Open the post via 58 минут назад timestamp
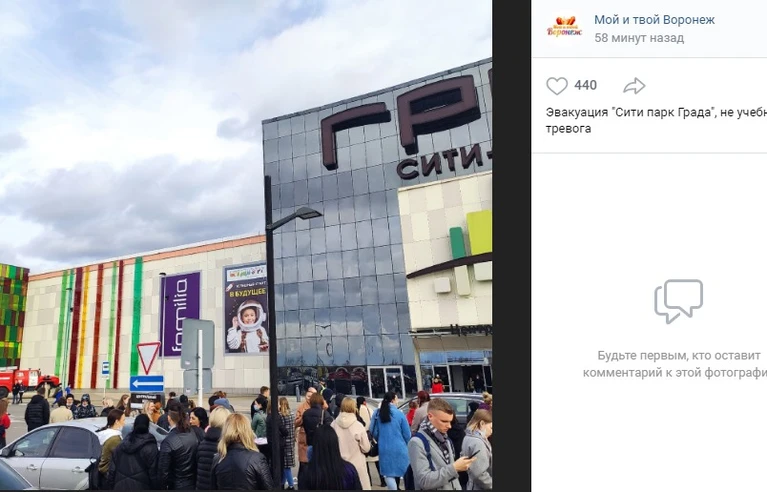This screenshot has height=492, width=767. pos(639,38)
